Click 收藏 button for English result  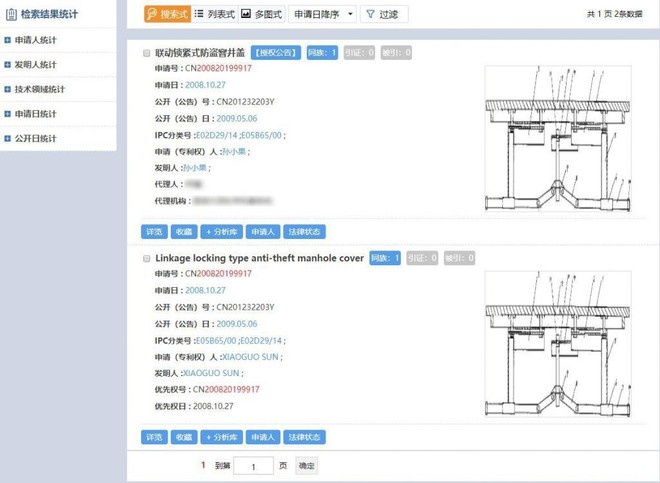coord(184,437)
